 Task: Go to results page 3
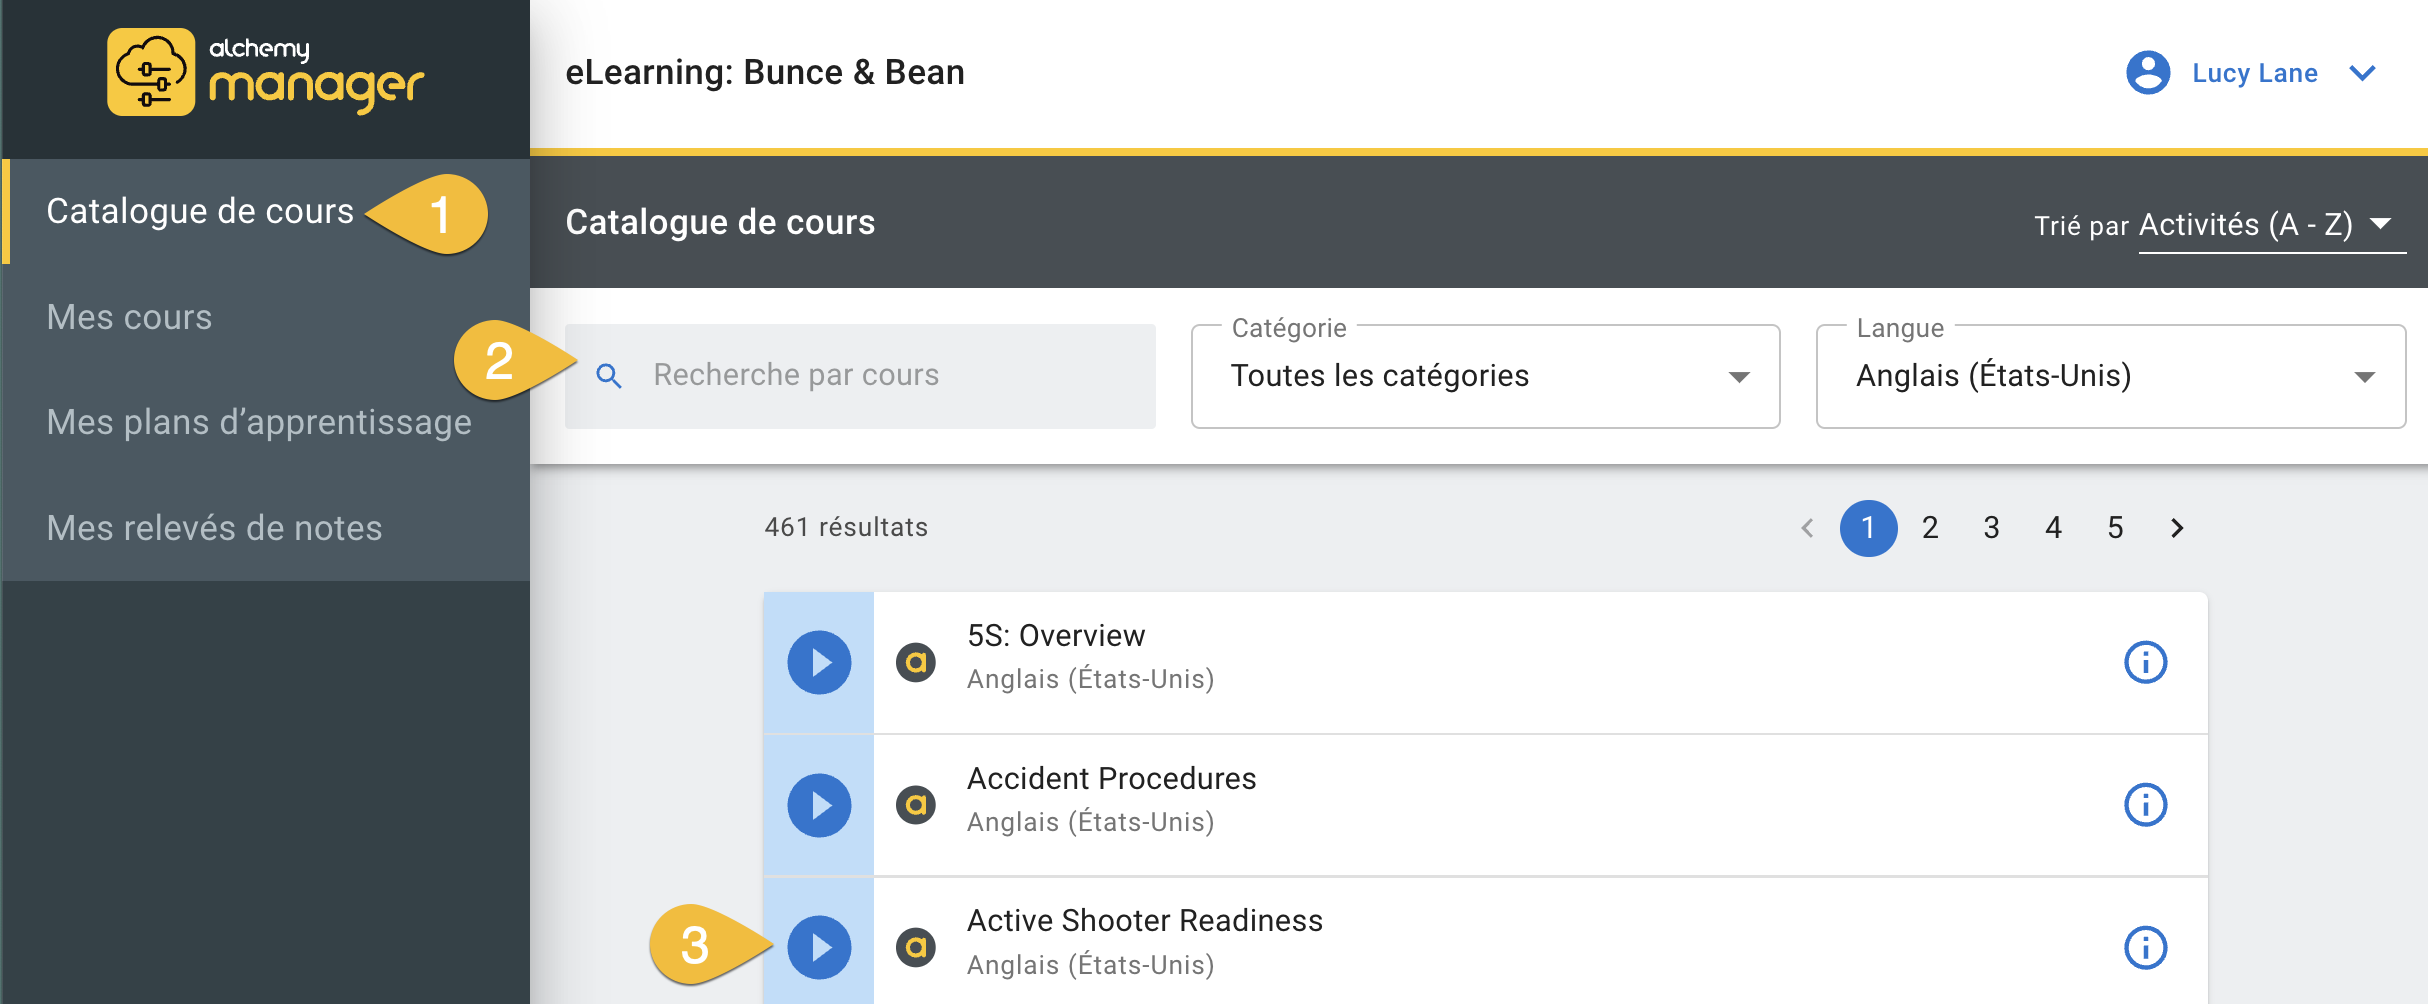[1991, 528]
